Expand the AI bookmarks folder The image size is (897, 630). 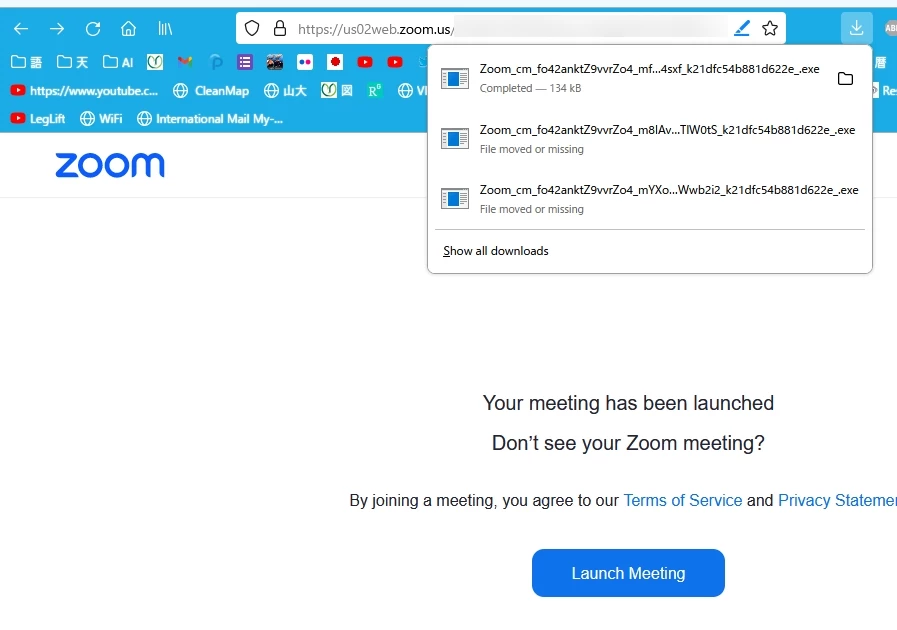118,62
